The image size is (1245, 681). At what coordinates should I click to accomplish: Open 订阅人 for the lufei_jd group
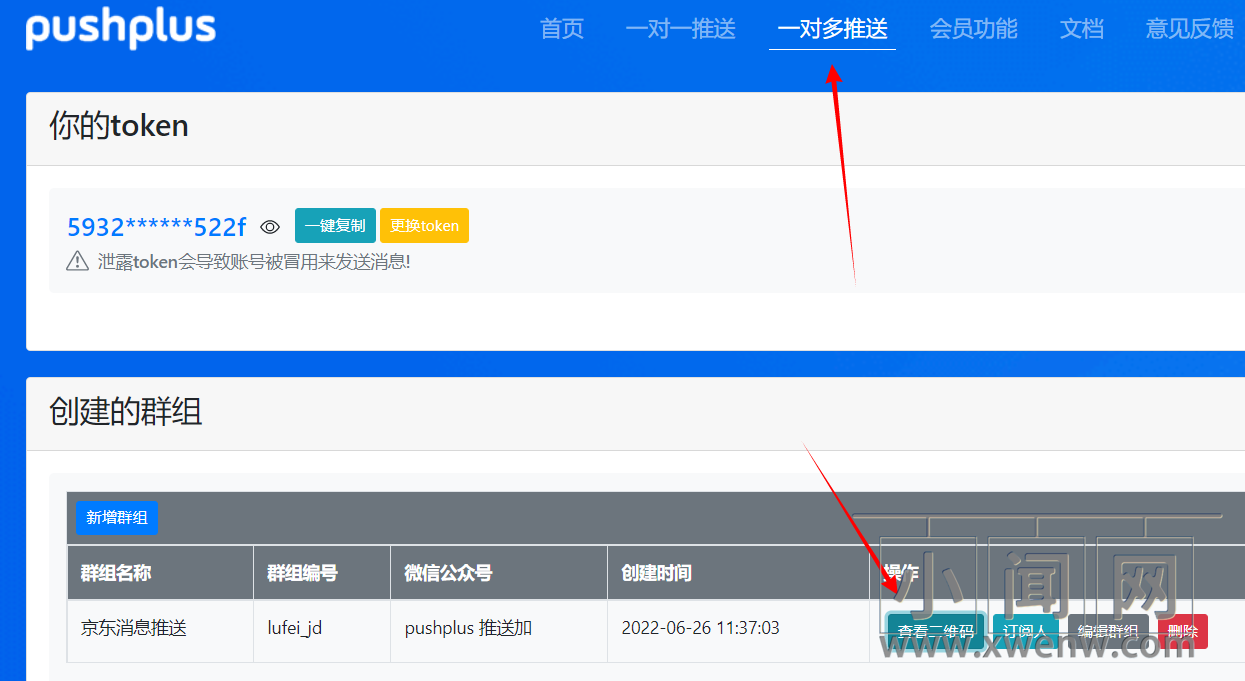point(1026,631)
